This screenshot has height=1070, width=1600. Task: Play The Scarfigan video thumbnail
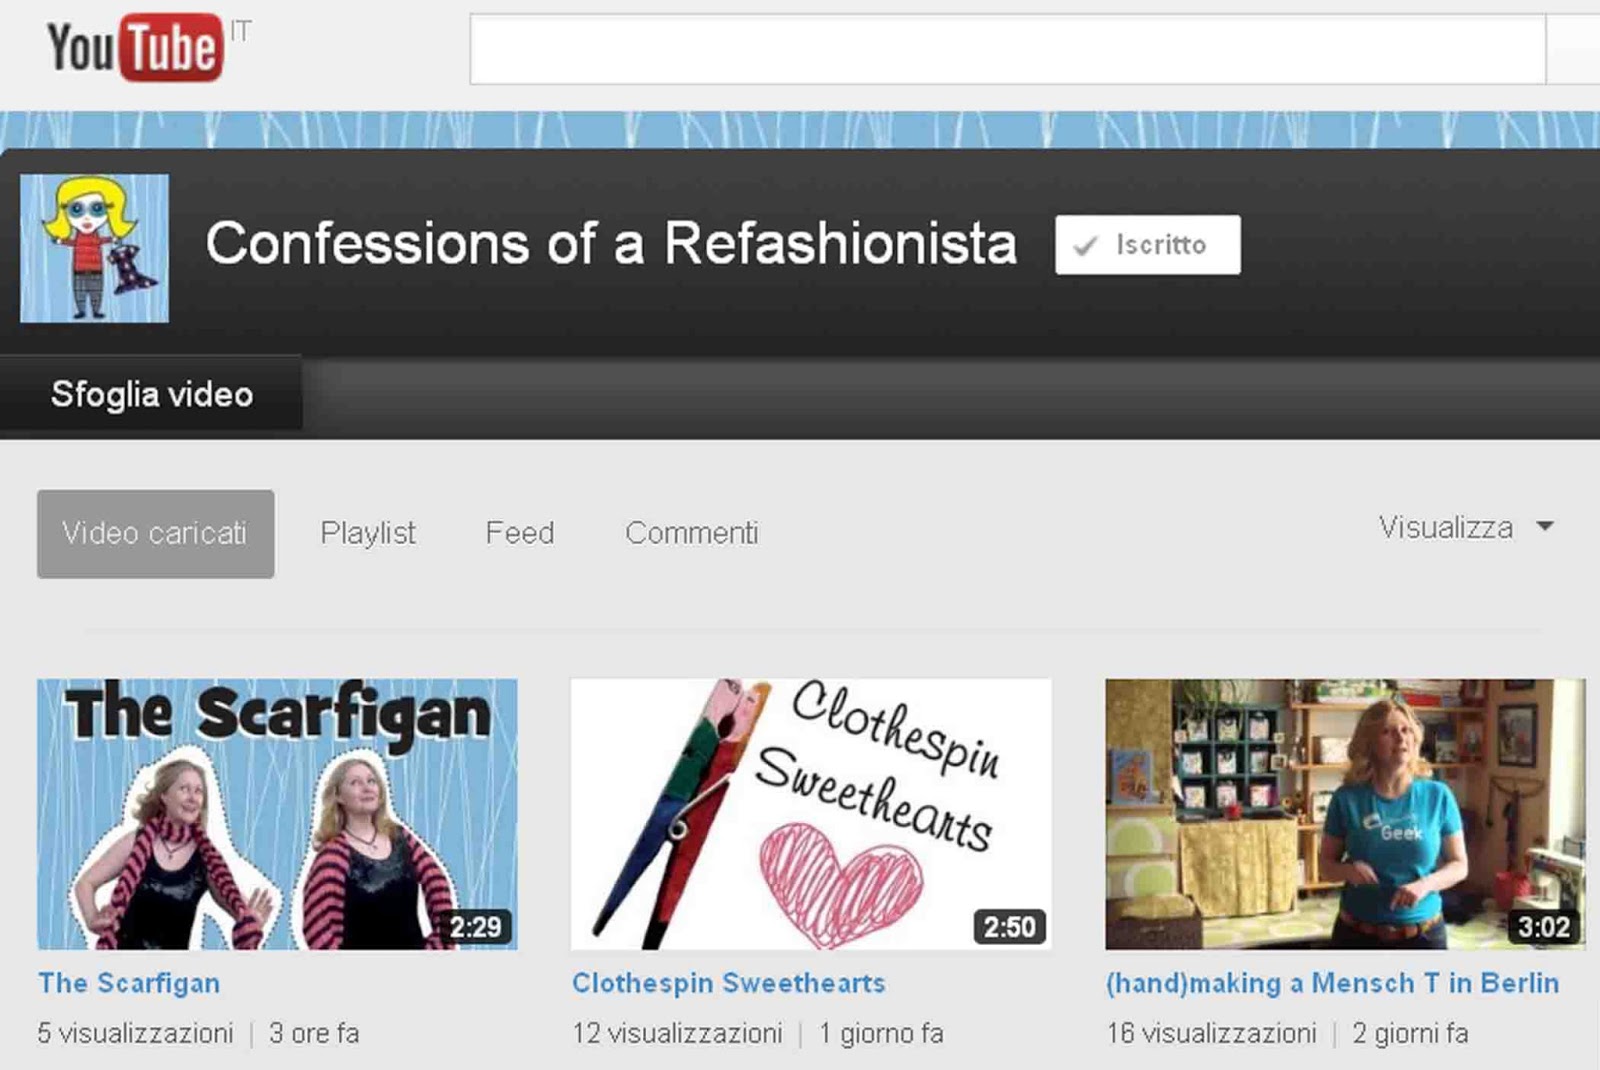pyautogui.click(x=277, y=814)
